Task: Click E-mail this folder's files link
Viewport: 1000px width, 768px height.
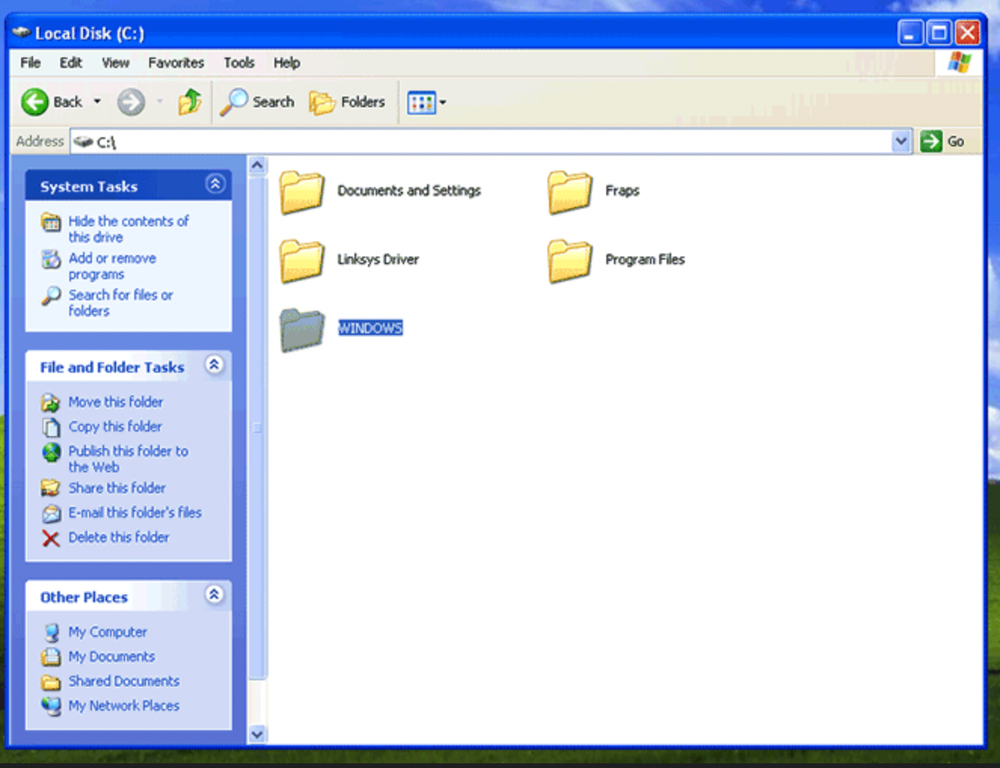Action: click(135, 512)
